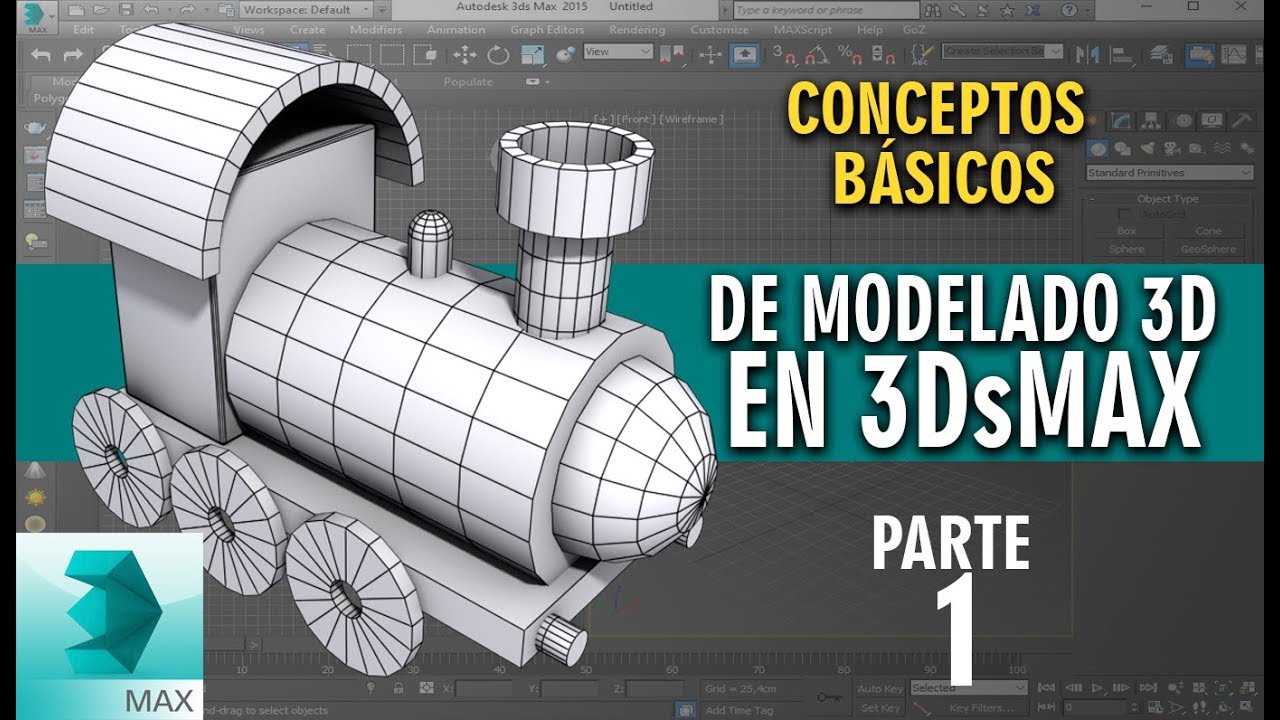Toggle the AutoGrid checkbox

(1125, 214)
